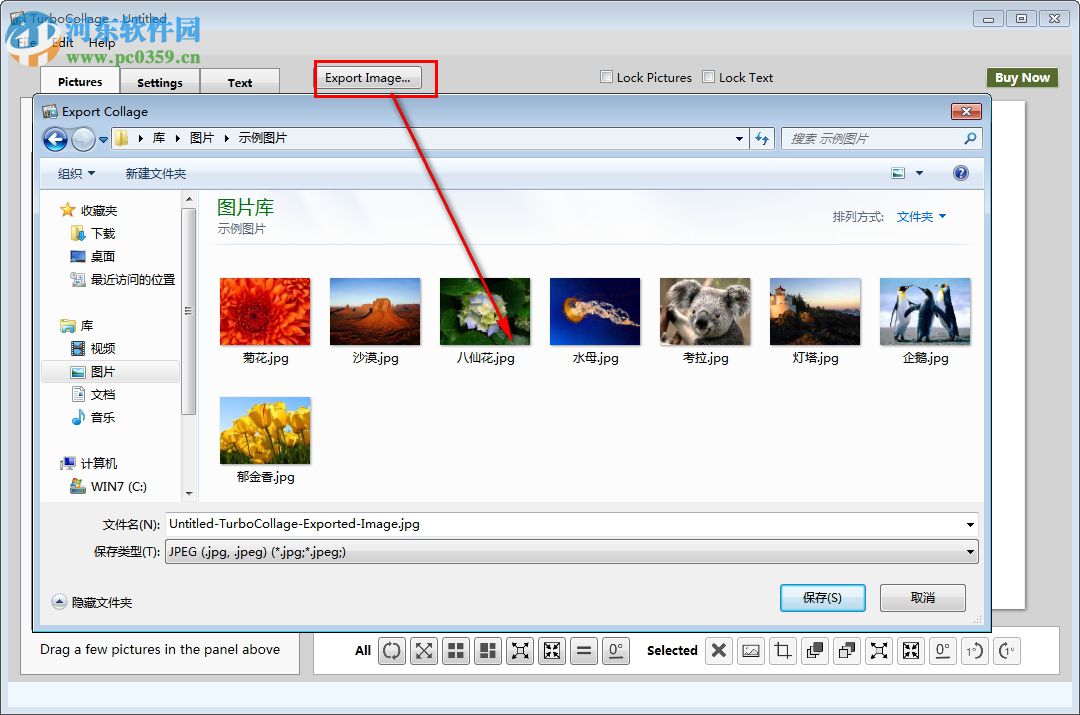Apply the uniform grid layout icon
The height and width of the screenshot is (715, 1080).
(x=456, y=650)
